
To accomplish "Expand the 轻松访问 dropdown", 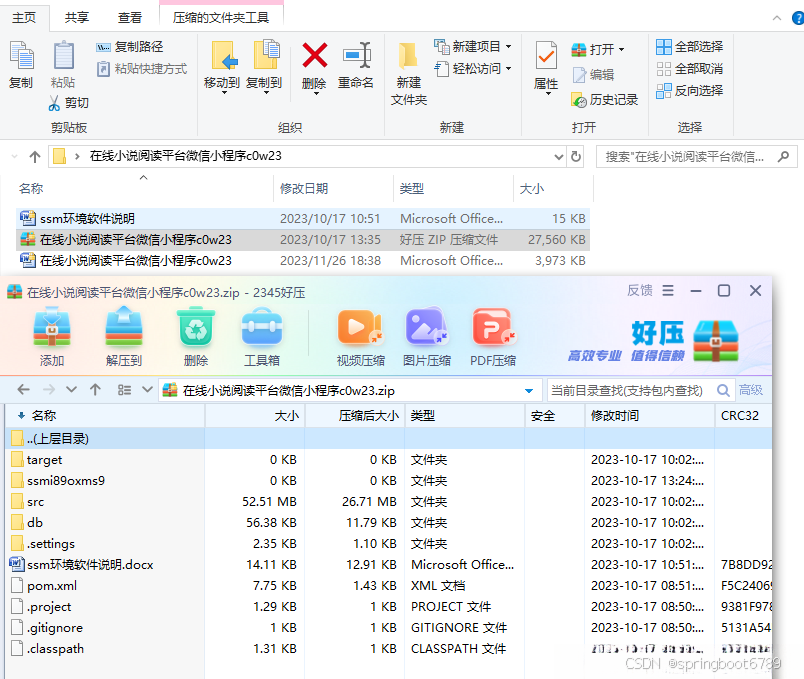I will point(509,69).
